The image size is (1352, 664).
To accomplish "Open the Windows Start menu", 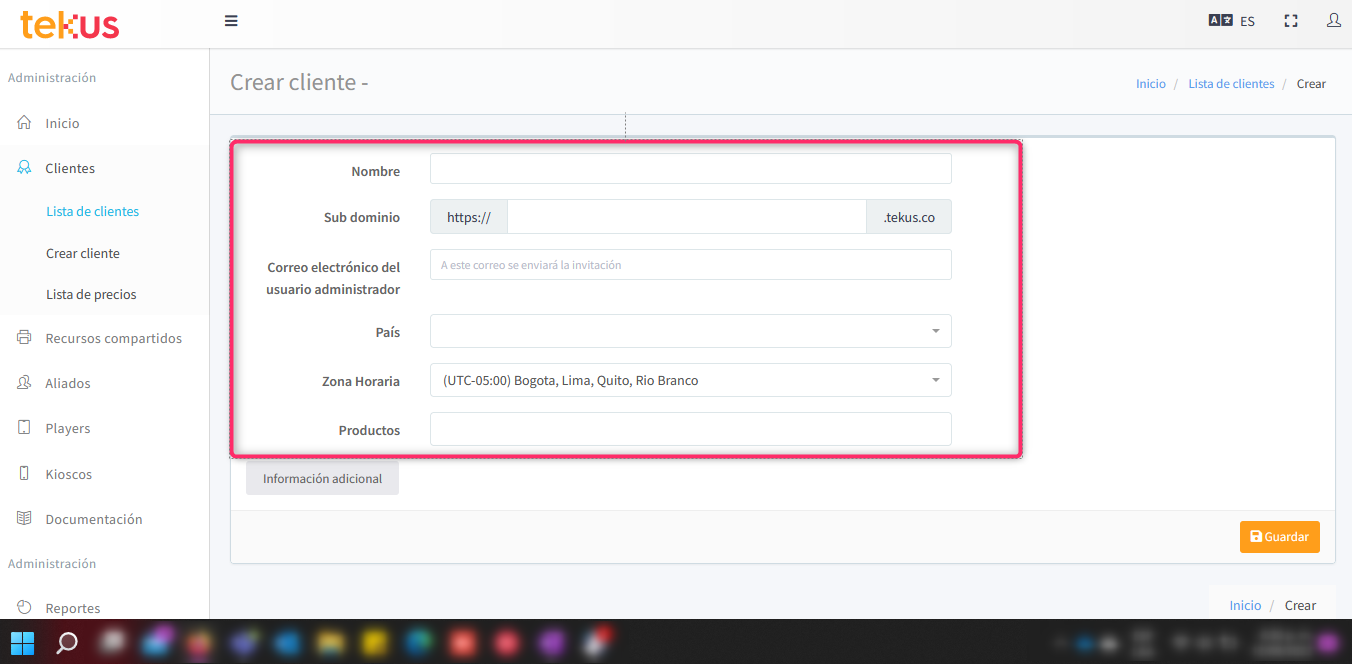I will 22,642.
